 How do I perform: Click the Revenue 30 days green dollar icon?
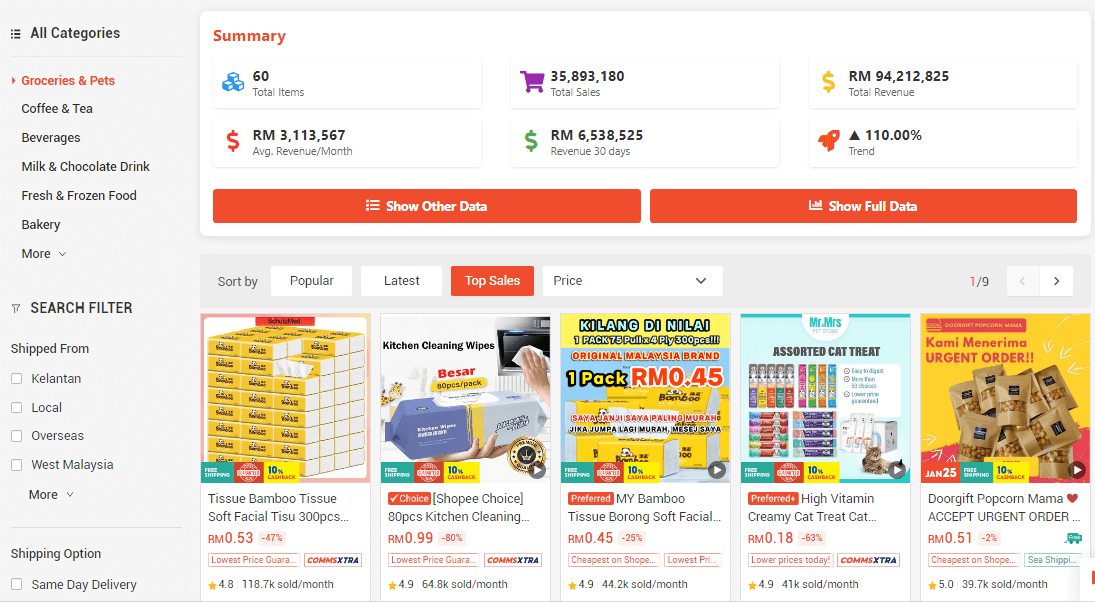click(x=531, y=141)
